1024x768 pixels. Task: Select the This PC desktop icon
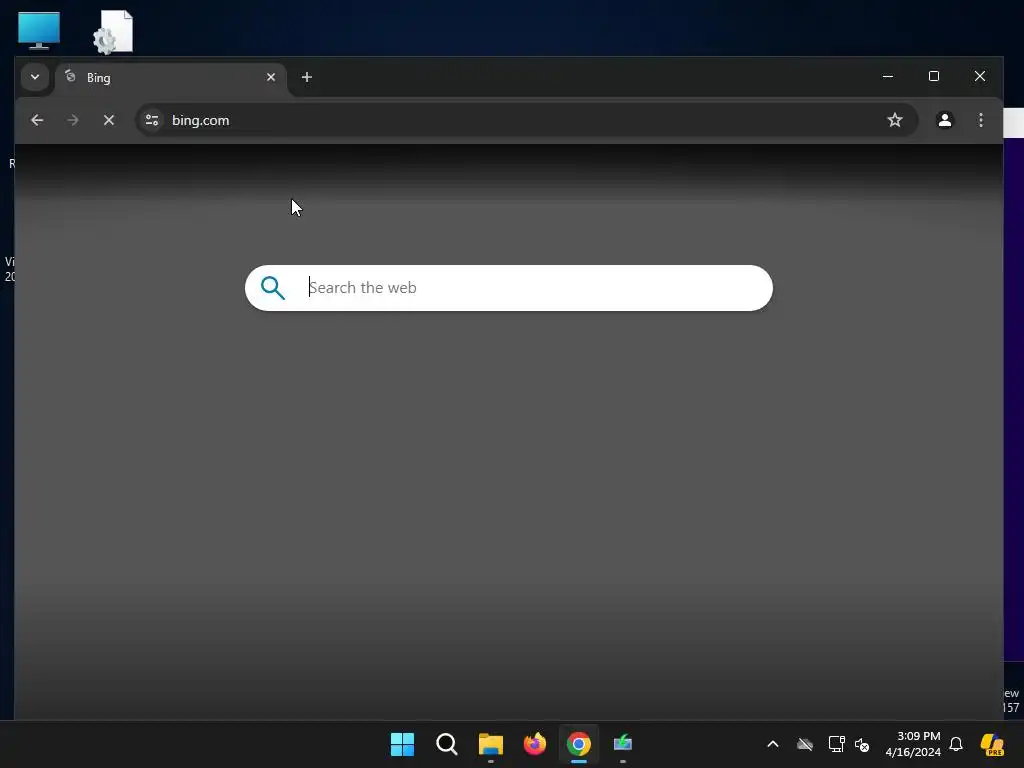pyautogui.click(x=39, y=31)
